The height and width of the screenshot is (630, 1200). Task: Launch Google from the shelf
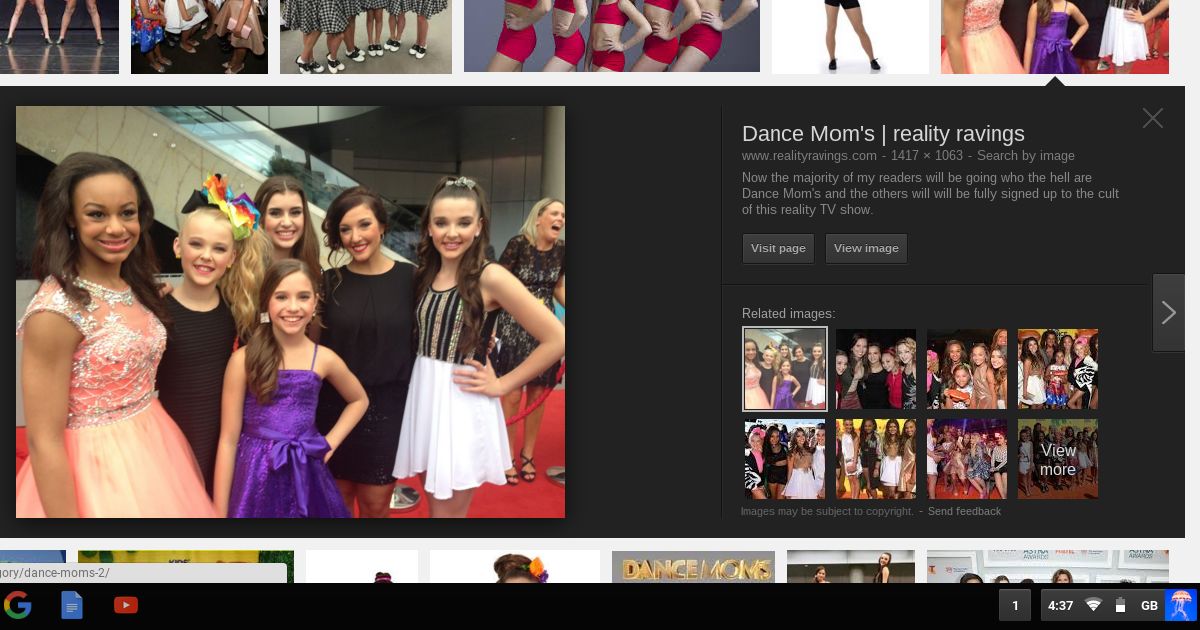tap(18, 605)
